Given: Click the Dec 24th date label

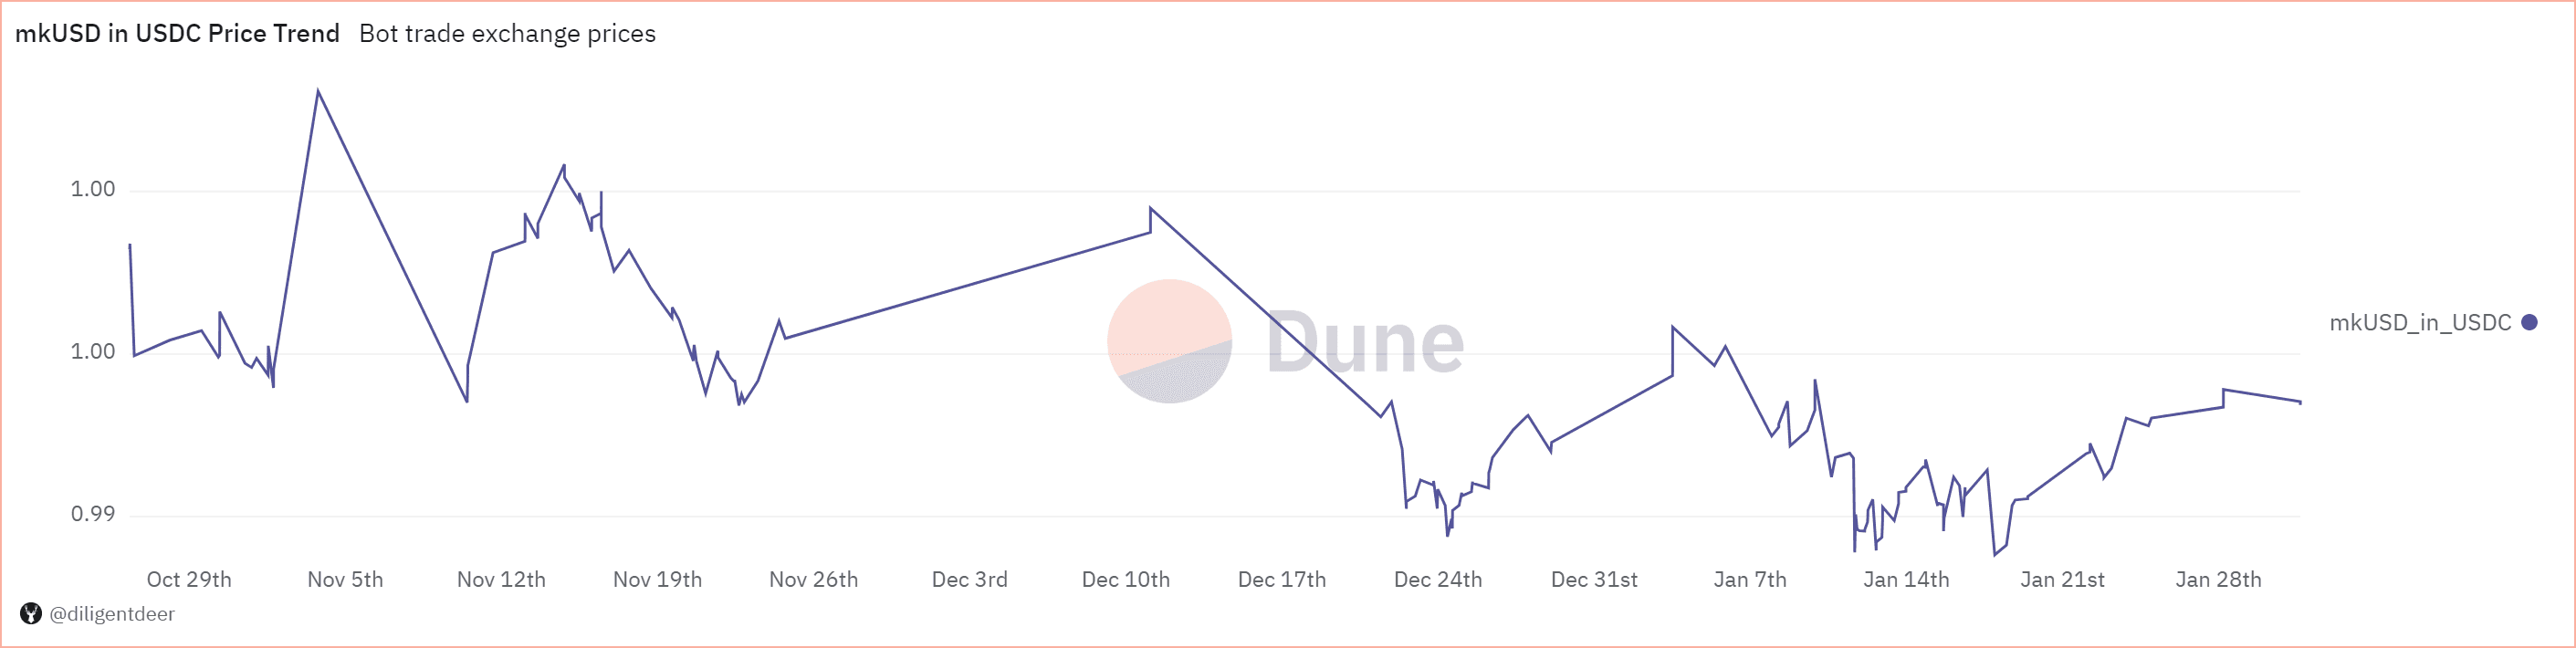Looking at the screenshot, I should [1437, 580].
